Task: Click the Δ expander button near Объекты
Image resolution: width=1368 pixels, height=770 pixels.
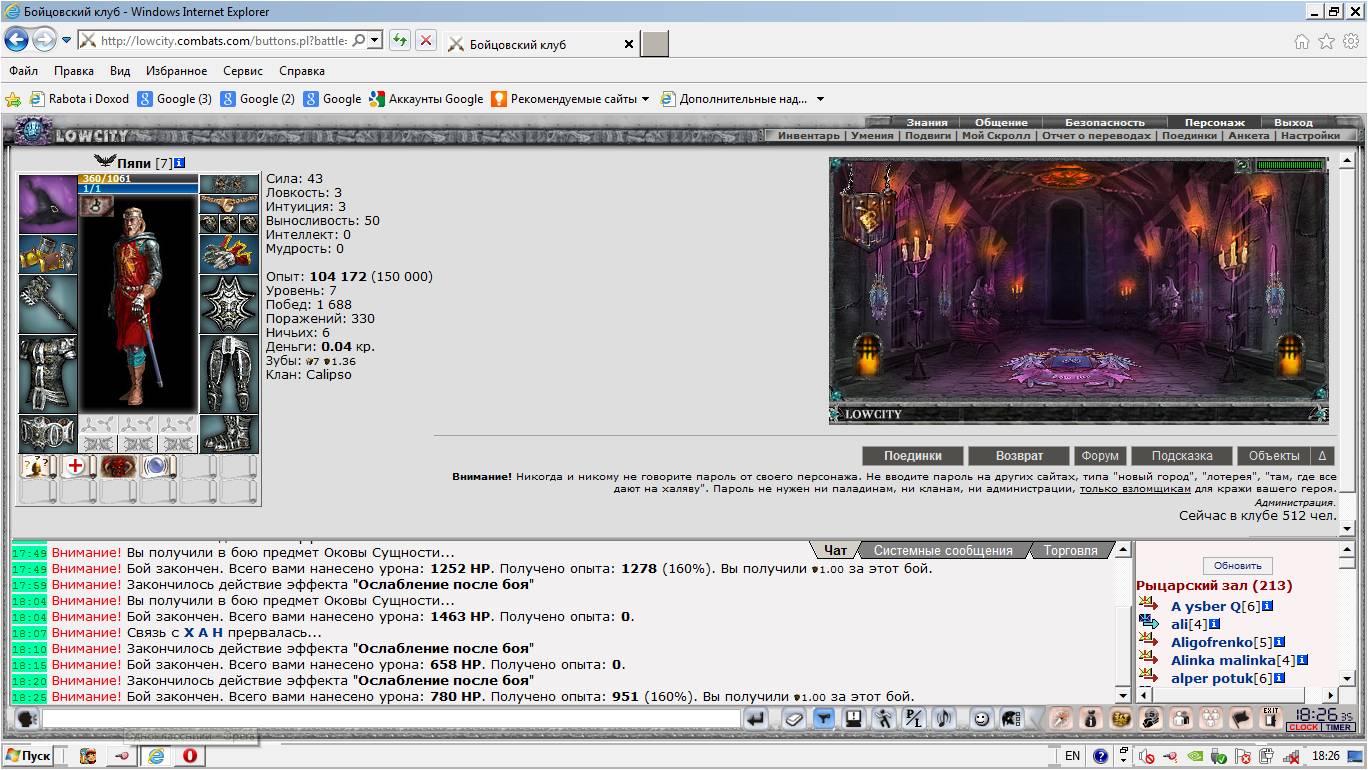Action: pos(1322,455)
